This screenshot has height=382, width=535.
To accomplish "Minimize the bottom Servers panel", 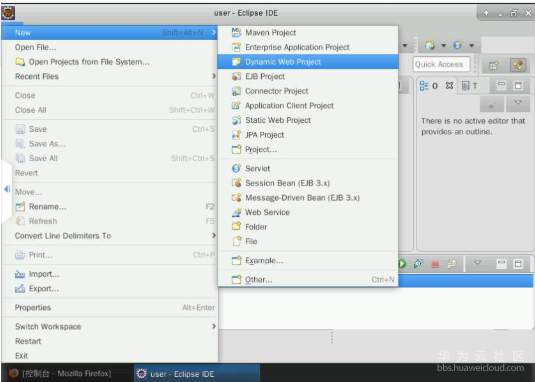I will tap(501, 263).
